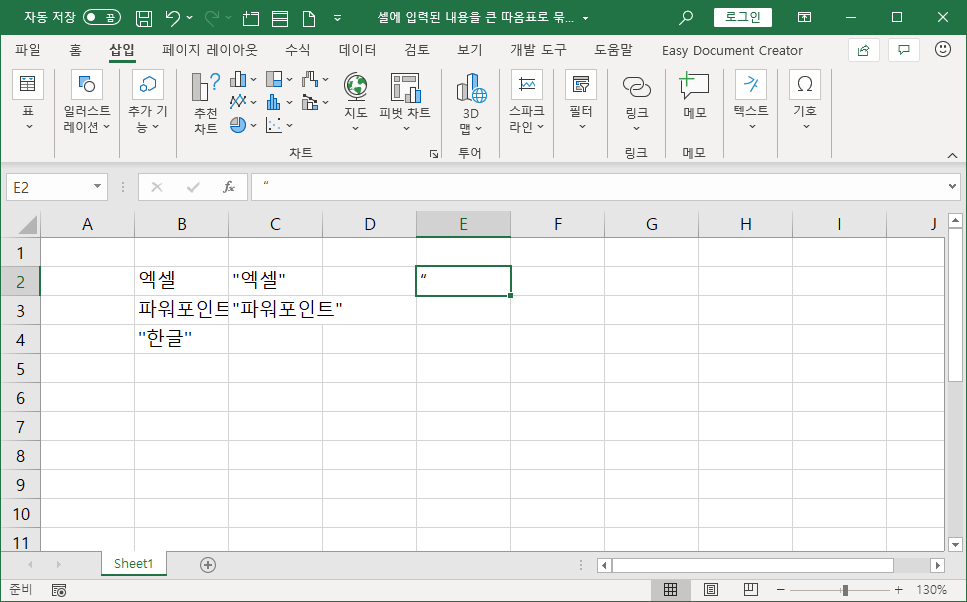Insert a hierarchy treemap chart

[279, 79]
